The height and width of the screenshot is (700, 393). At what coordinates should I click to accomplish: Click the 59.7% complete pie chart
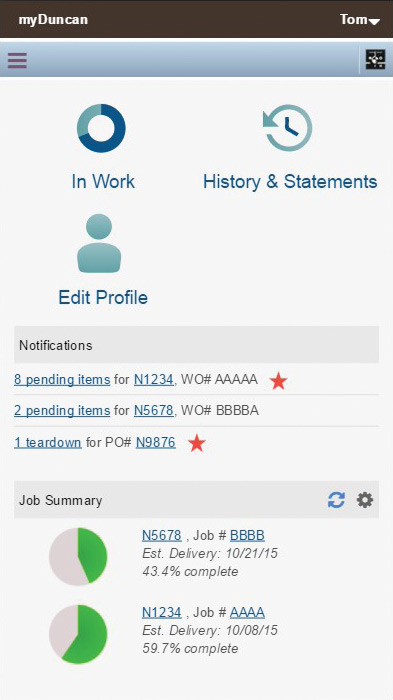click(78, 633)
